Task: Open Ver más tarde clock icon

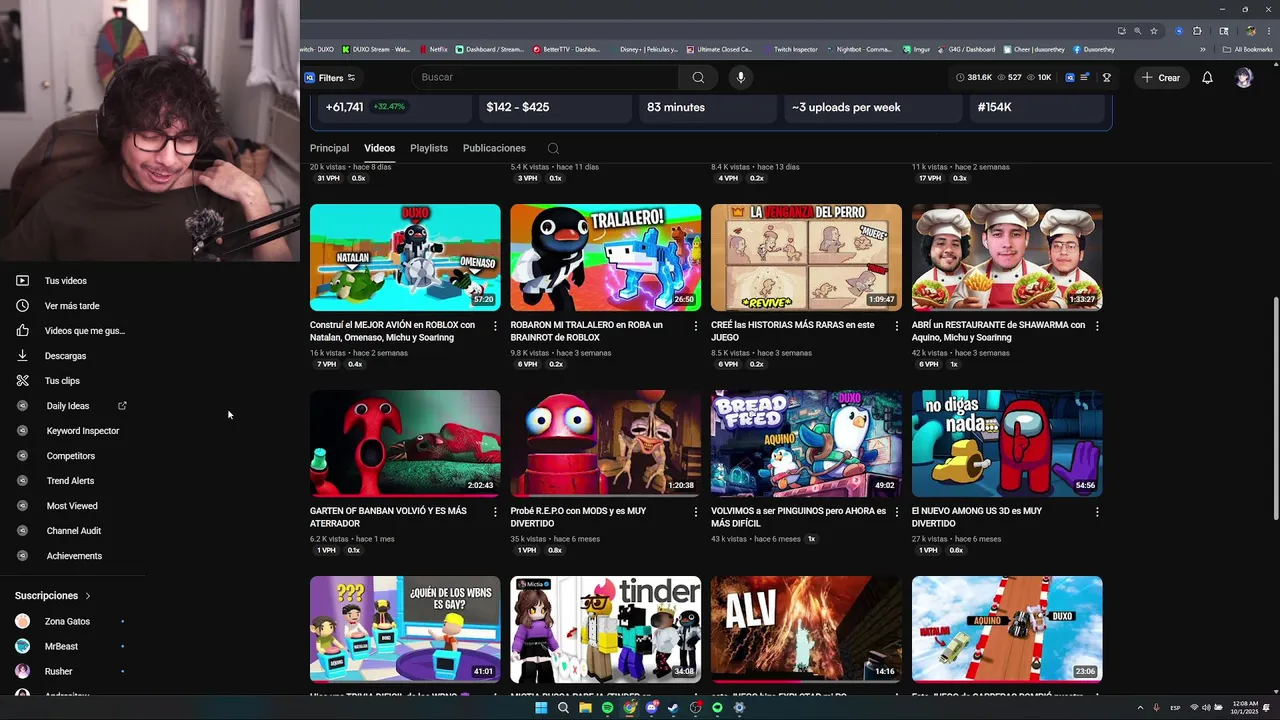Action: pos(22,306)
